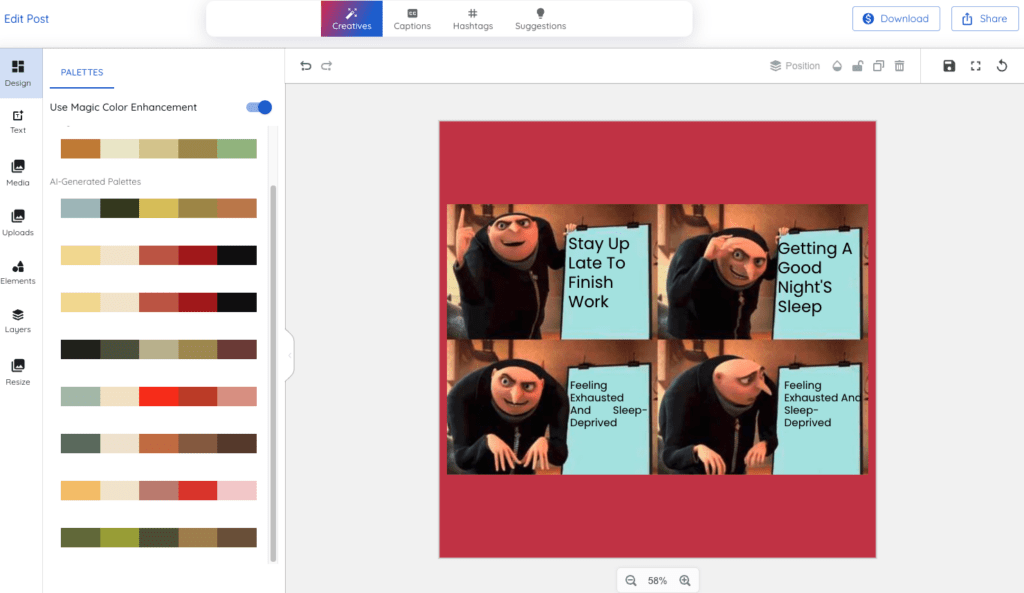1024x593 pixels.
Task: Apply the gray-blue and dark olive palette
Action: 159,208
